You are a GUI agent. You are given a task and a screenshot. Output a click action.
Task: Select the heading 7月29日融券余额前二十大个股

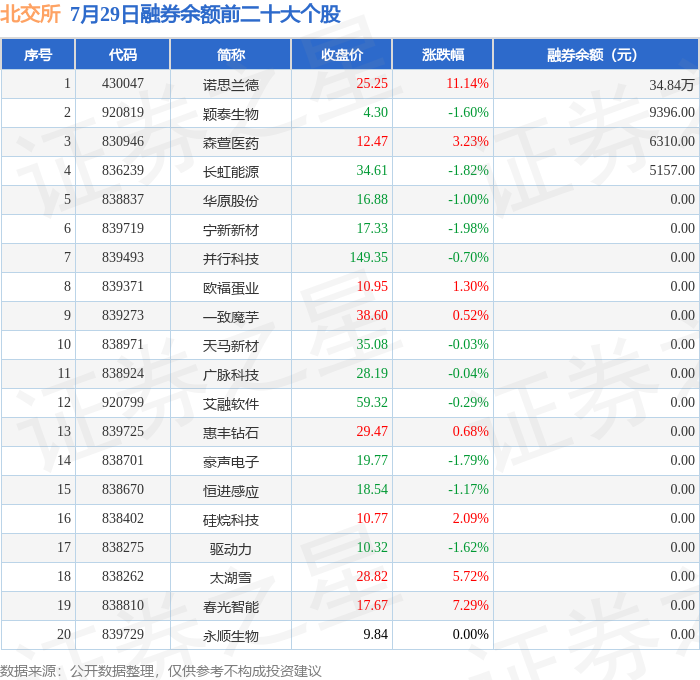205,14
